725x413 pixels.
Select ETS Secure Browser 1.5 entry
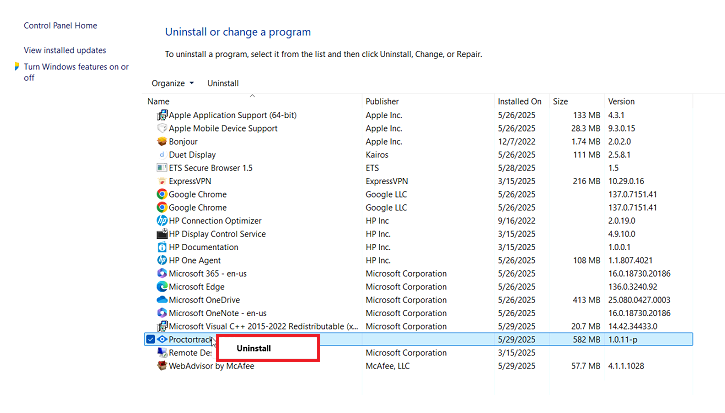pos(210,168)
